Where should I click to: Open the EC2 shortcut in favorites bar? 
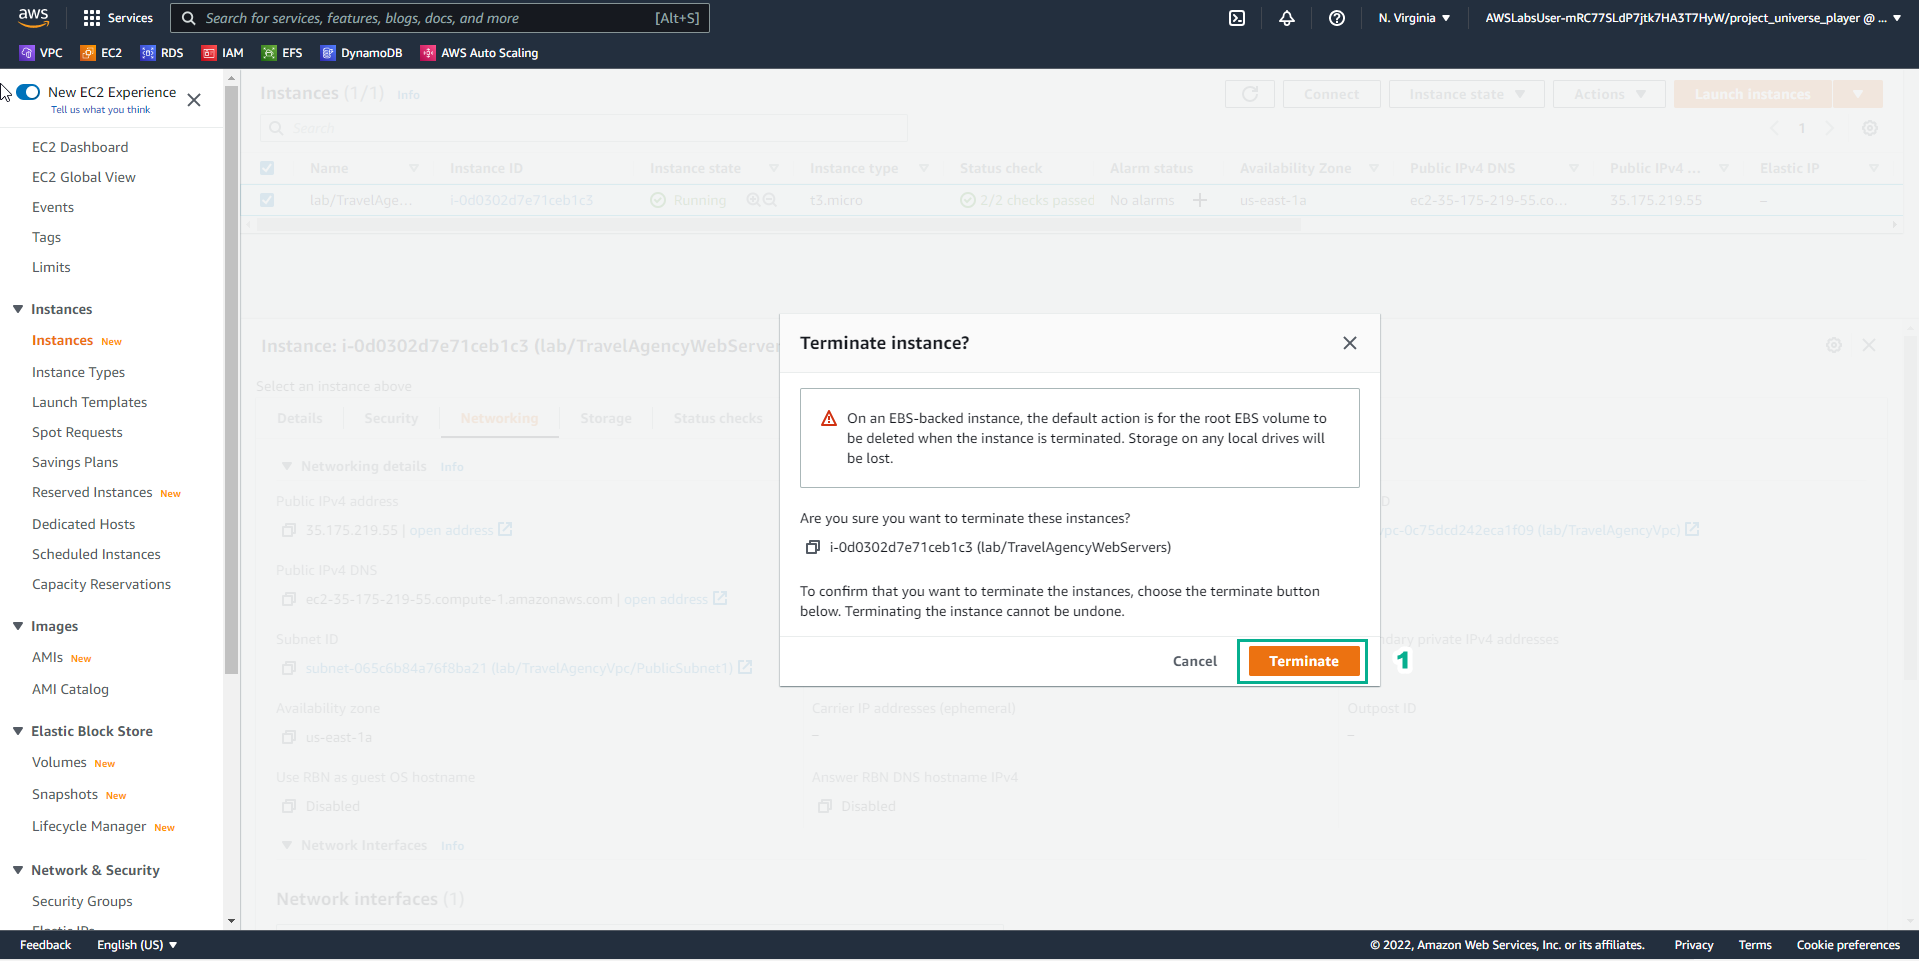[101, 53]
